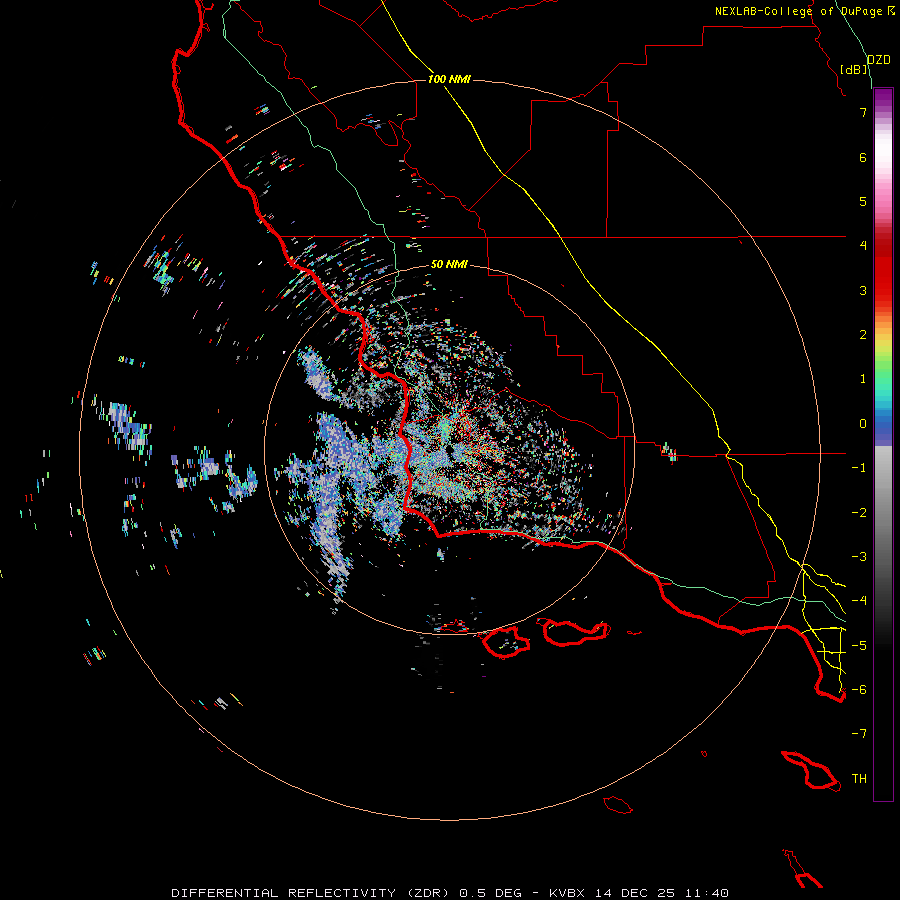Click the 7 value on the color scale
The height and width of the screenshot is (900, 900).
(863, 112)
